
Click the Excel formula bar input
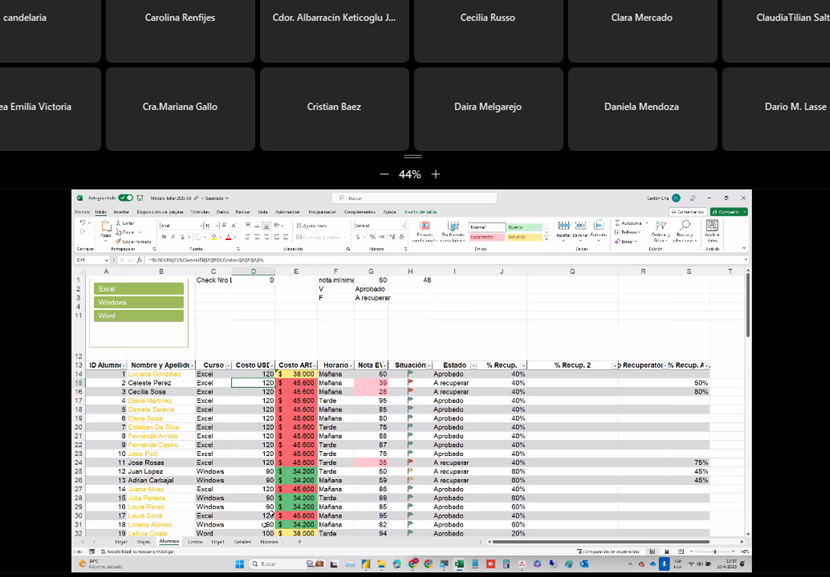(x=445, y=260)
